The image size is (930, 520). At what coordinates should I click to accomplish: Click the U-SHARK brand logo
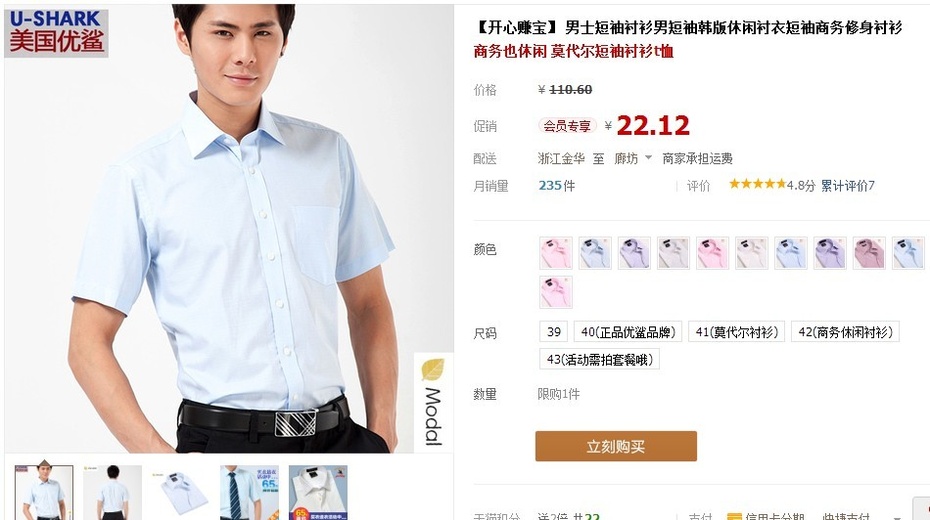coord(56,33)
